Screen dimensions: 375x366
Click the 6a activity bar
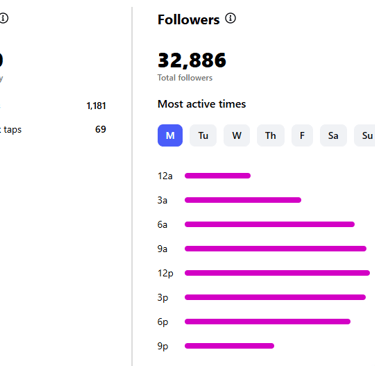[270, 224]
